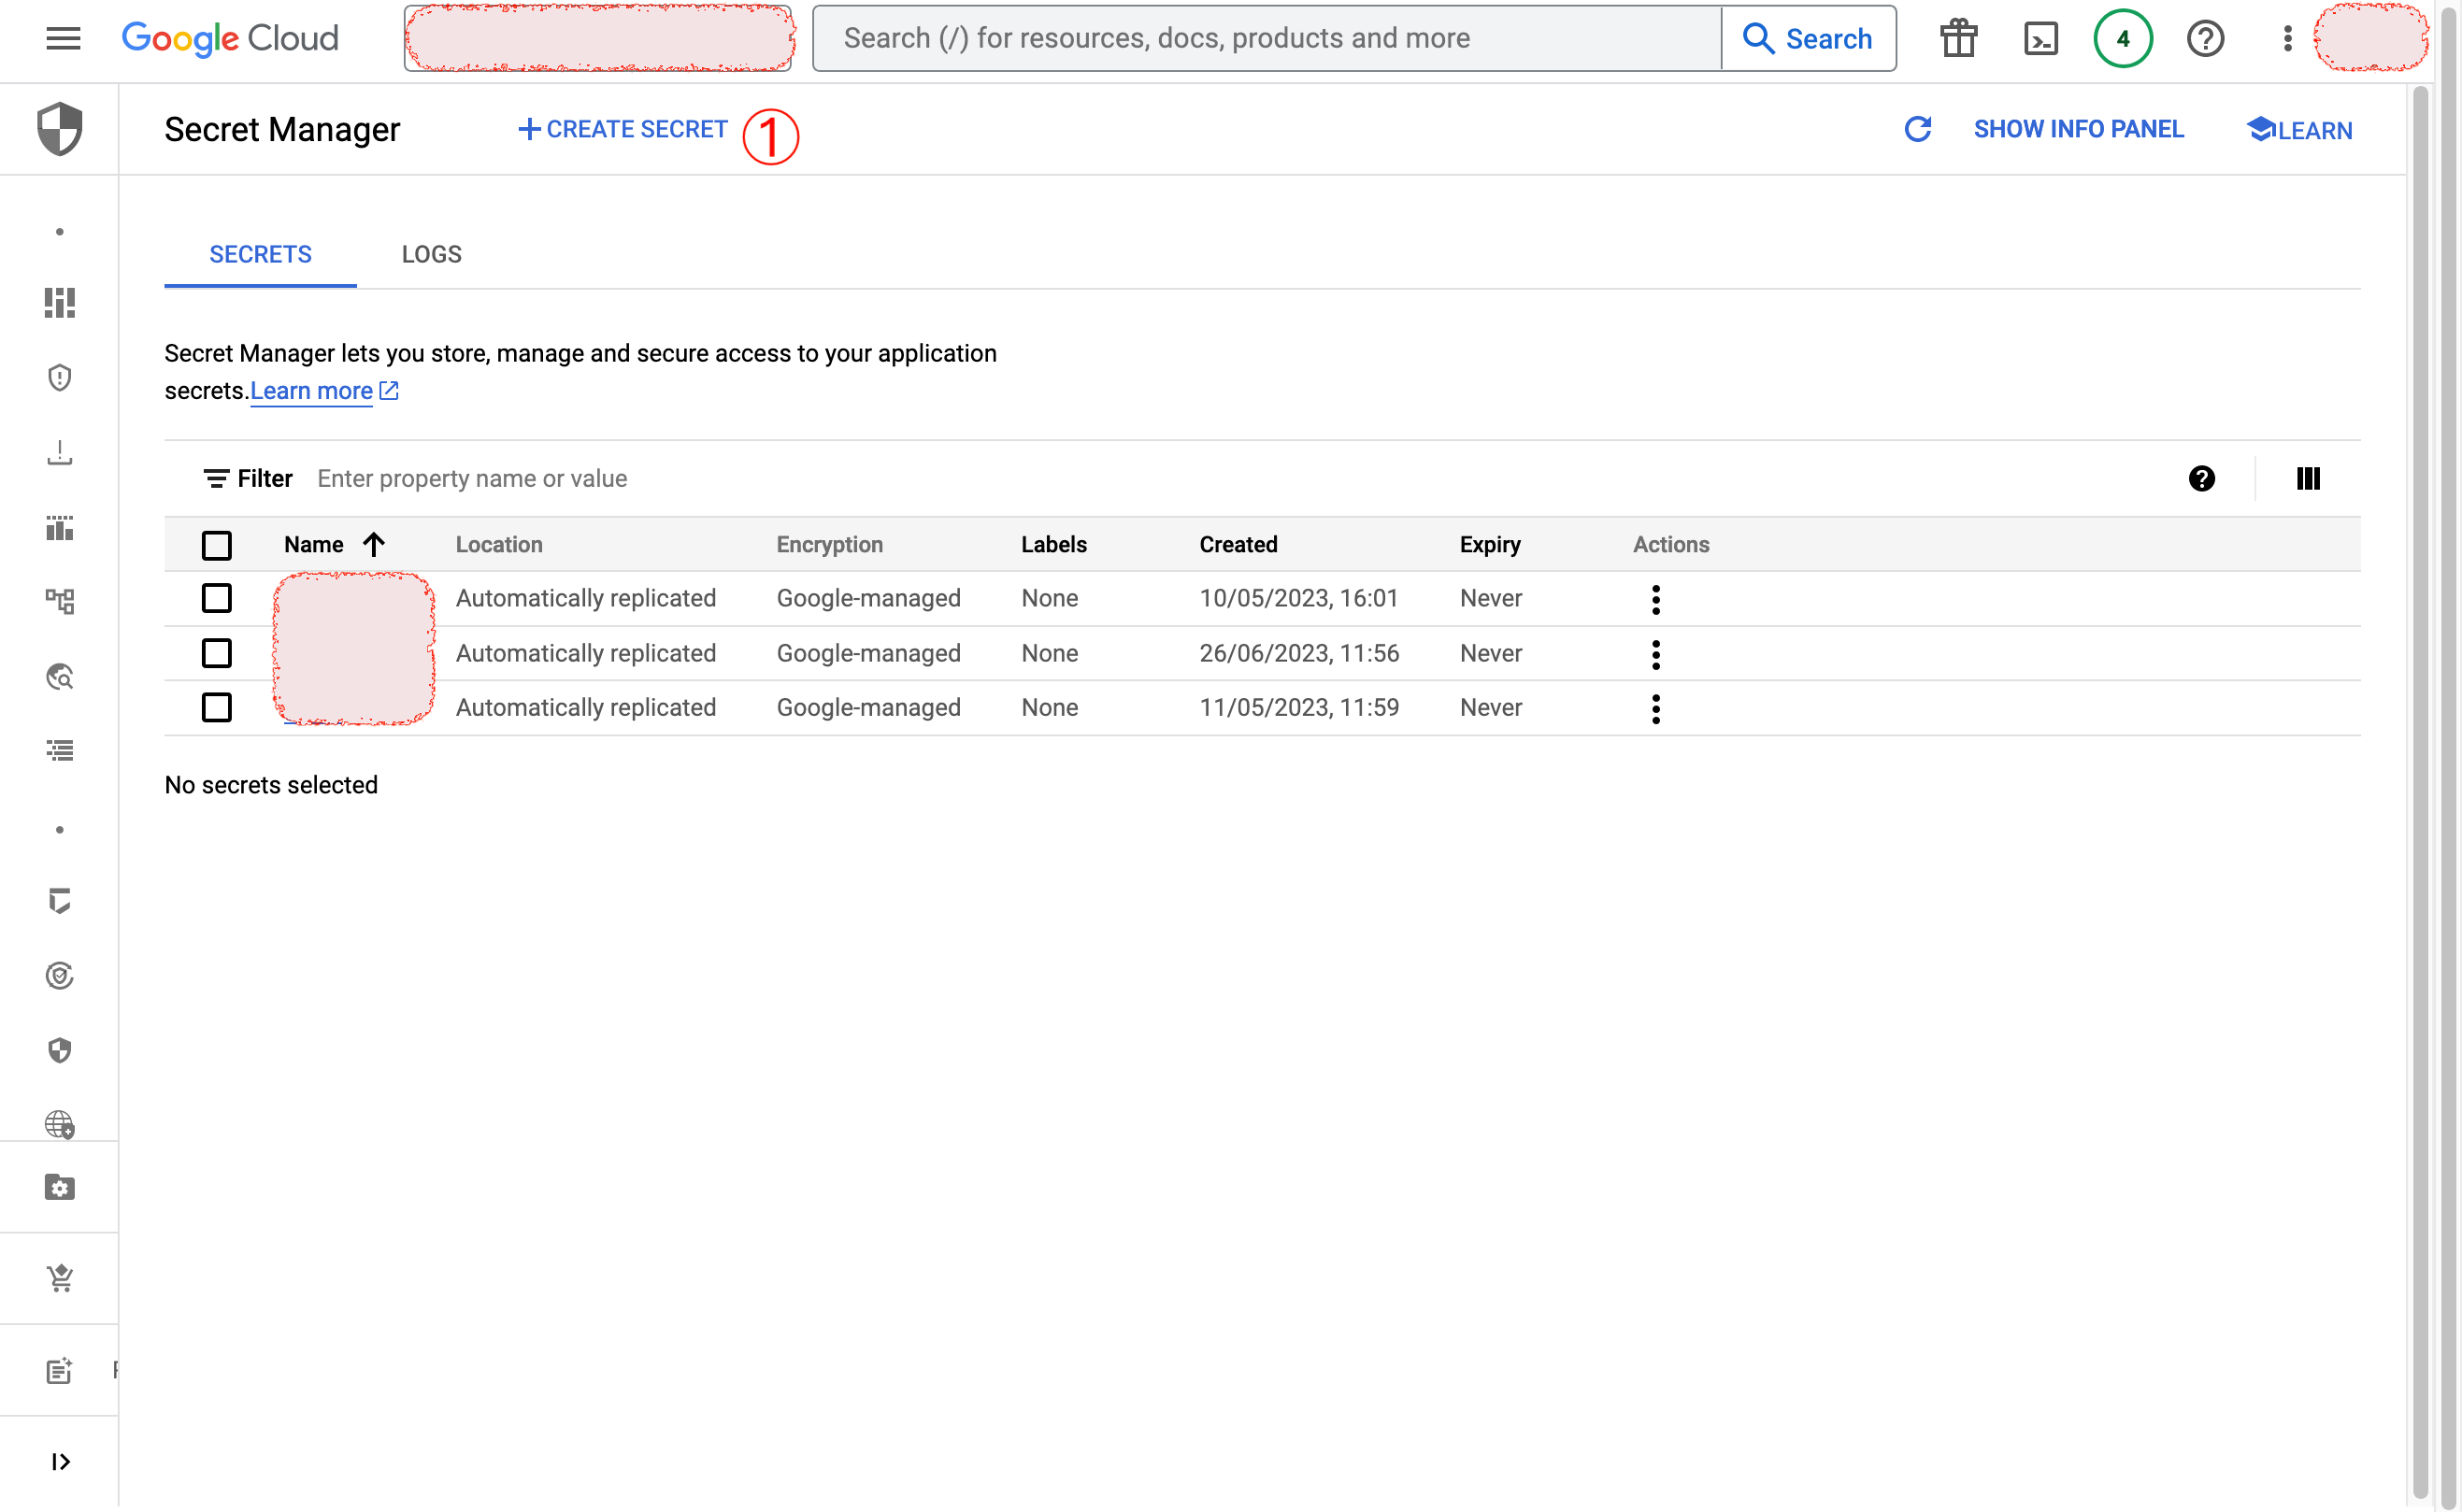2462x1512 pixels.
Task: Sort by Name column ascending arrow
Action: point(374,545)
